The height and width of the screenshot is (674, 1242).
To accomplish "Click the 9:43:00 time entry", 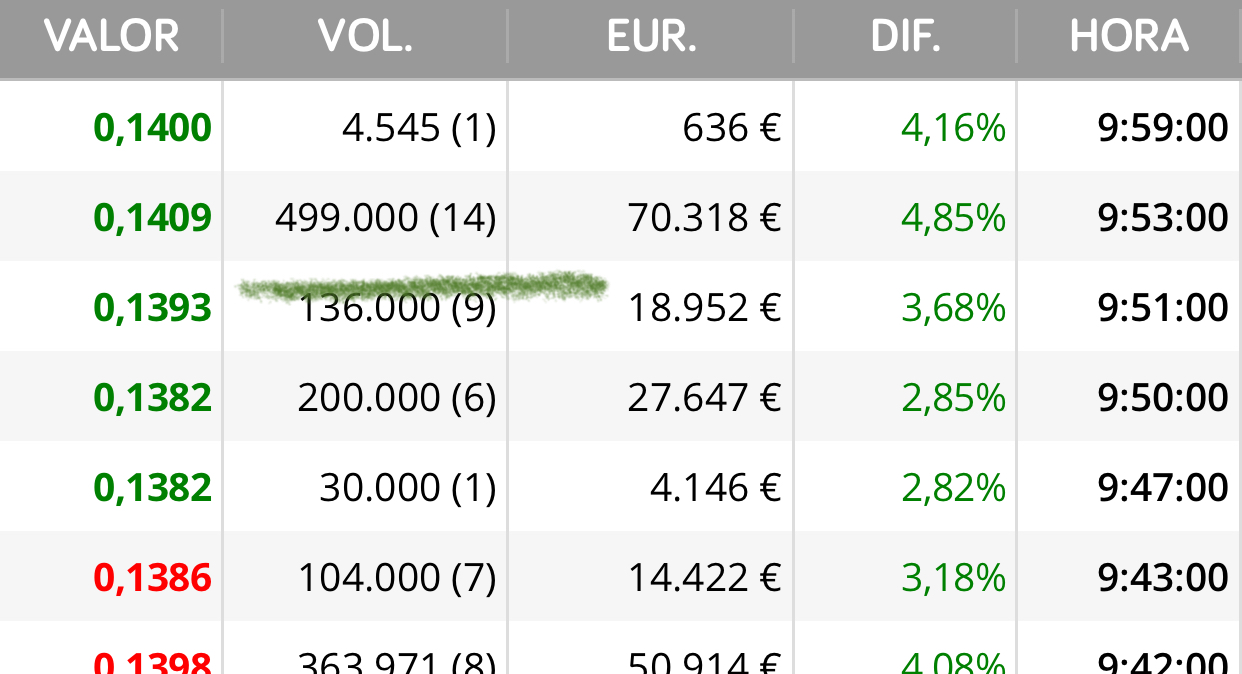I will click(1163, 578).
